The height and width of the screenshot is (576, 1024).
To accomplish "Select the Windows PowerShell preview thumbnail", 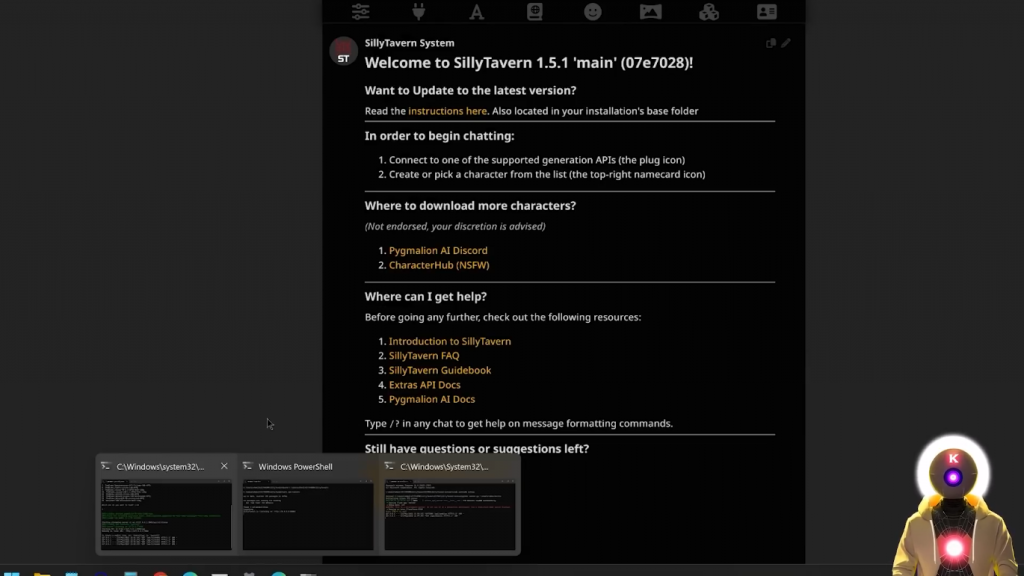I will coord(308,506).
